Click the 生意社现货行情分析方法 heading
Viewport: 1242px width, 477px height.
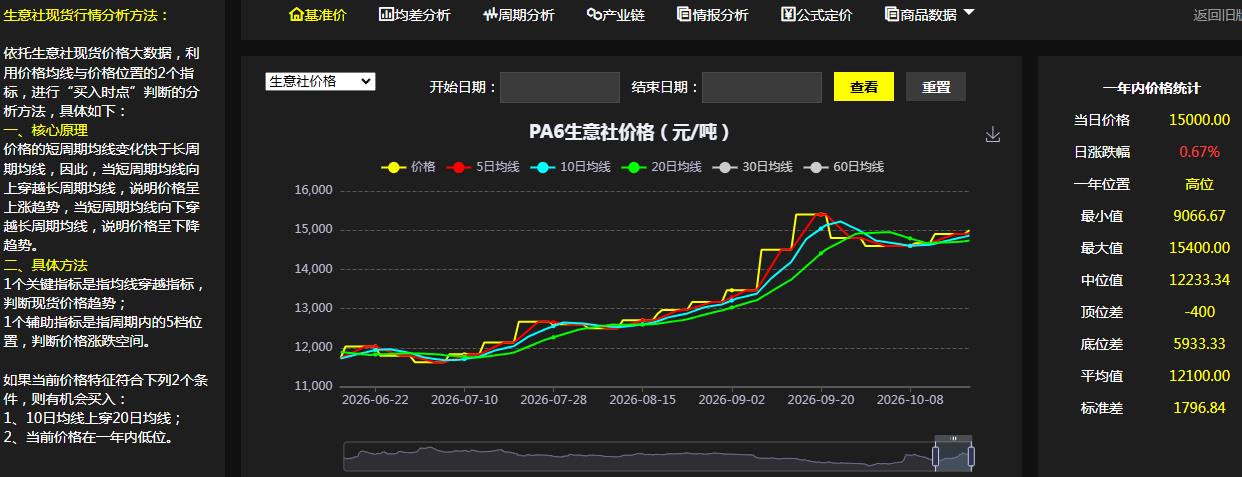[87, 15]
